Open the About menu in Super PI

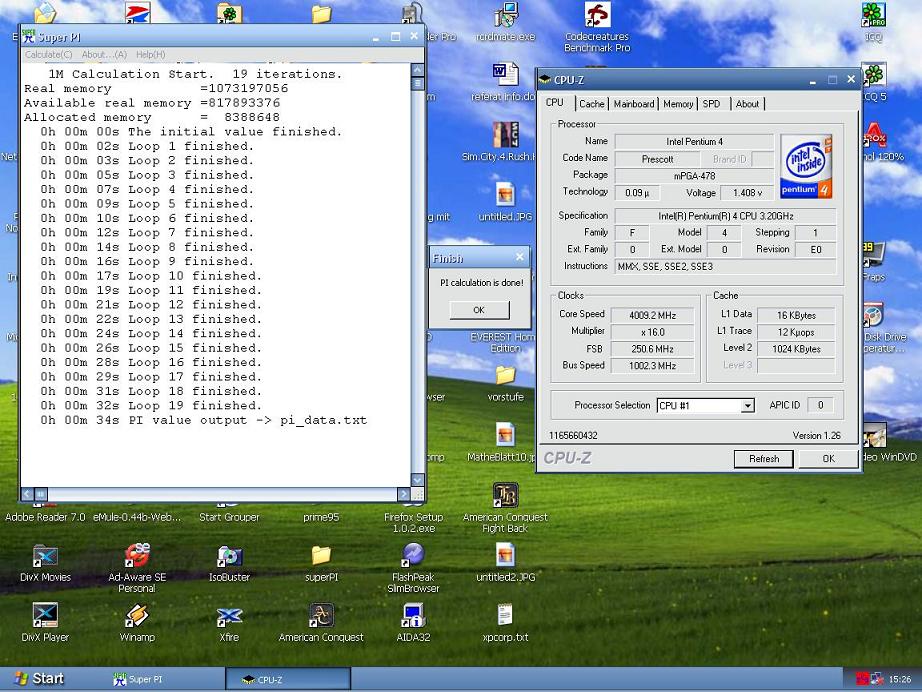point(104,55)
